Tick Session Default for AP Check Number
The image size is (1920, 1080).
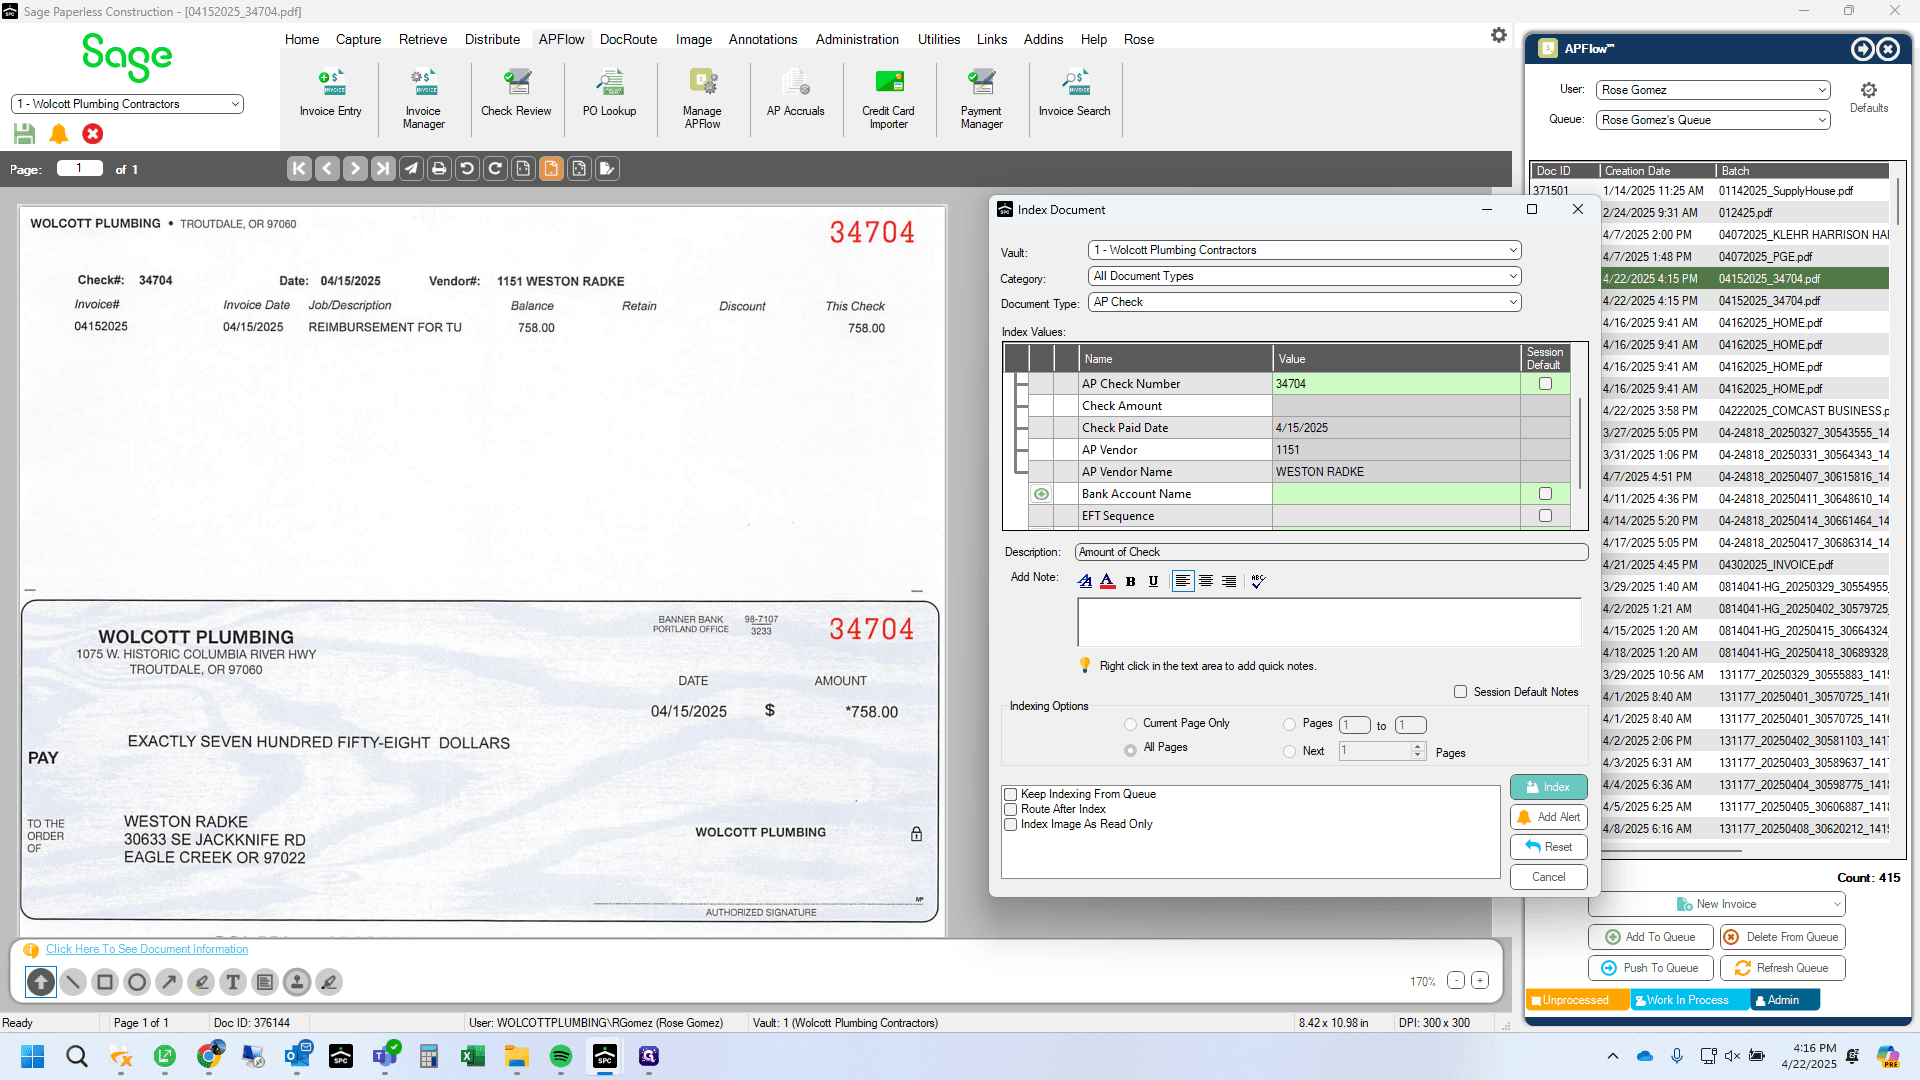(1545, 384)
